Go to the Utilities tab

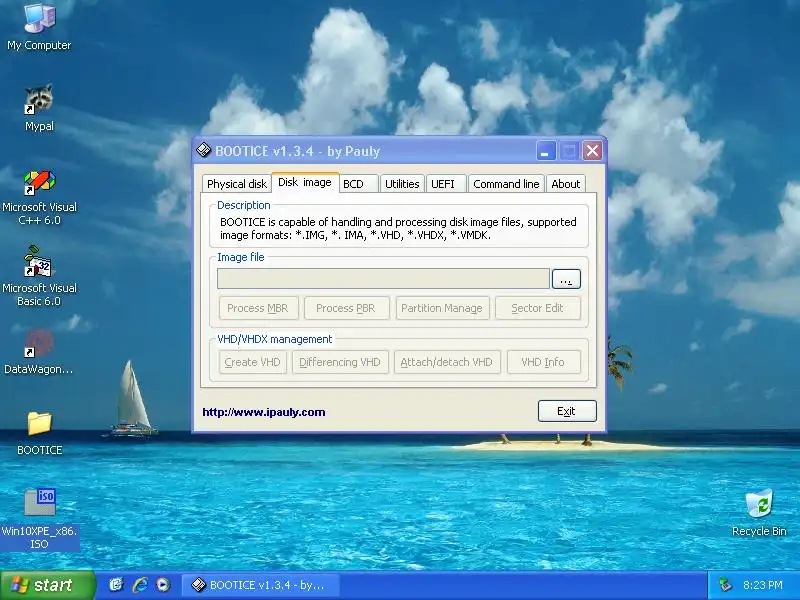[x=402, y=184]
